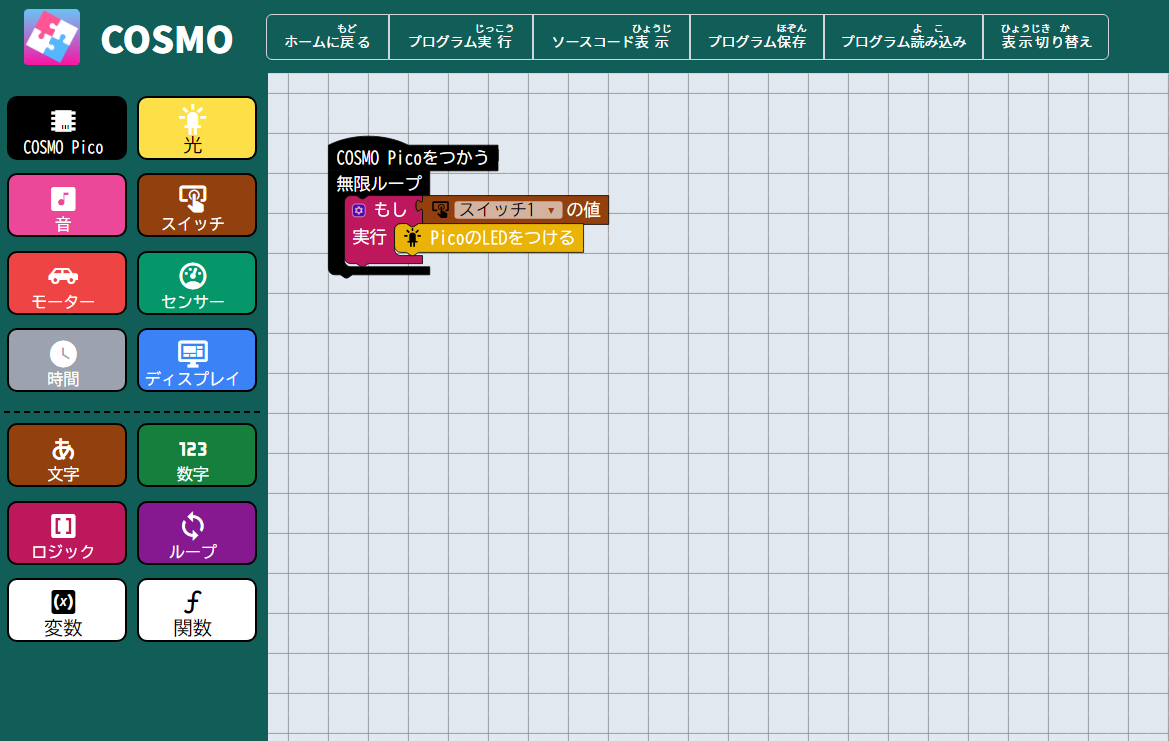Open the スイッチ1 dropdown in the block

tap(508, 210)
